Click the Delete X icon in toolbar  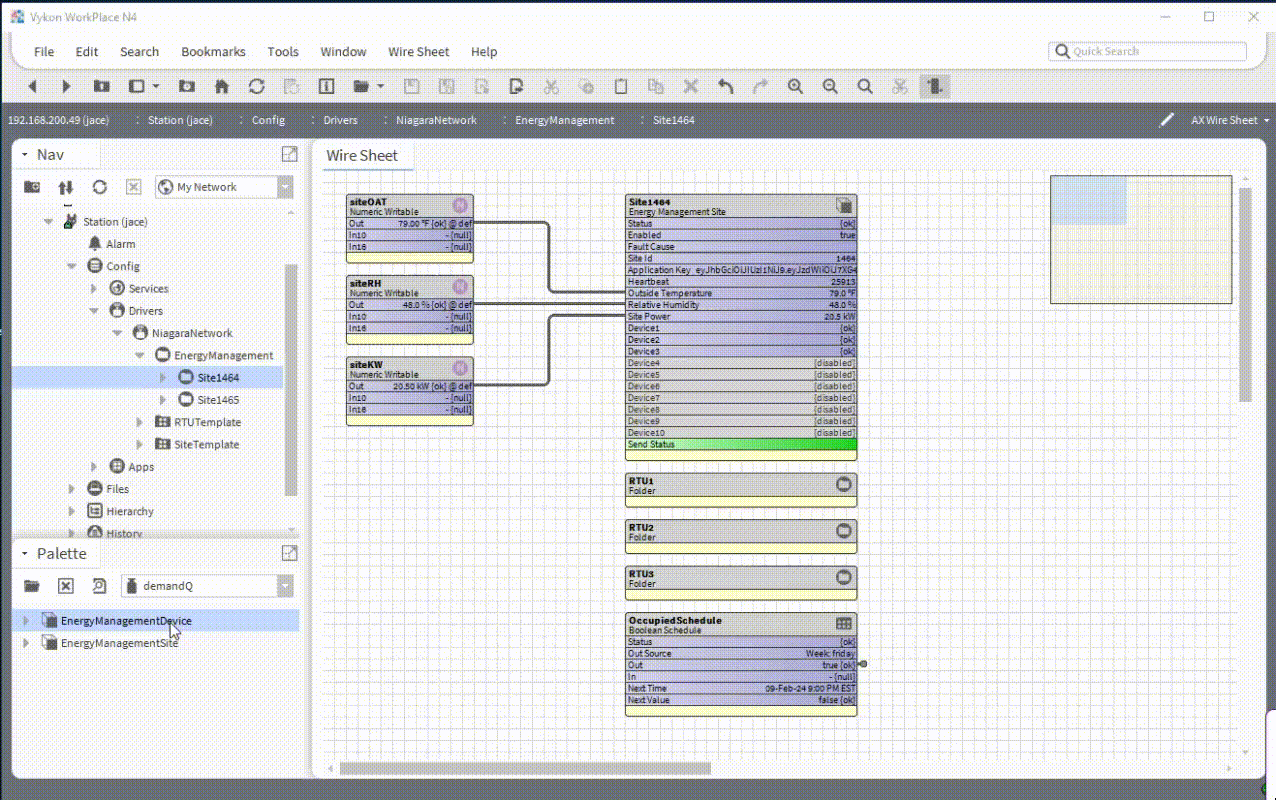tap(690, 87)
